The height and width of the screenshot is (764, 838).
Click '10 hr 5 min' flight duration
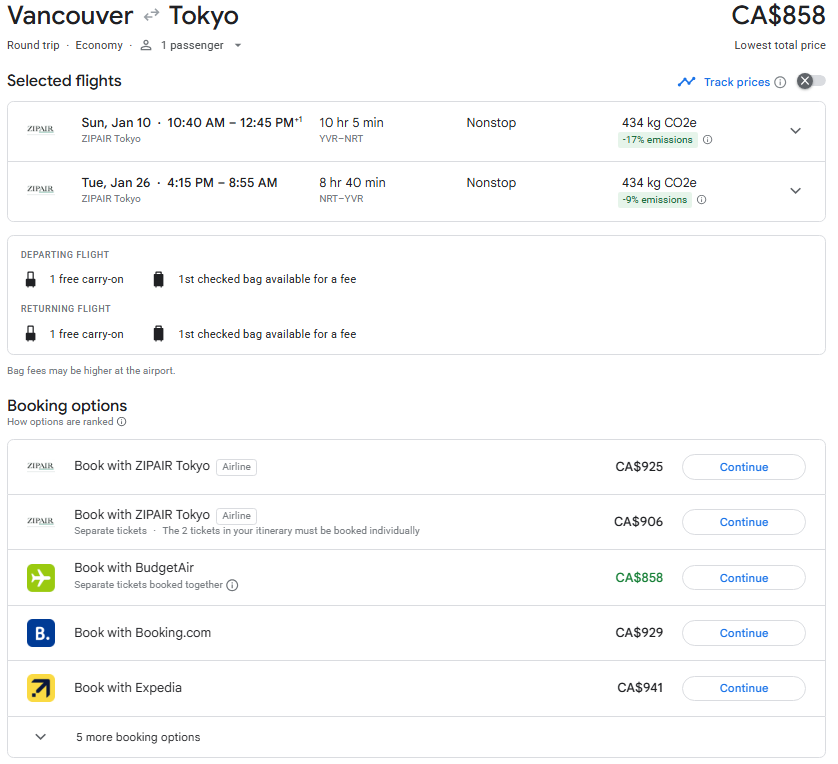(x=351, y=123)
